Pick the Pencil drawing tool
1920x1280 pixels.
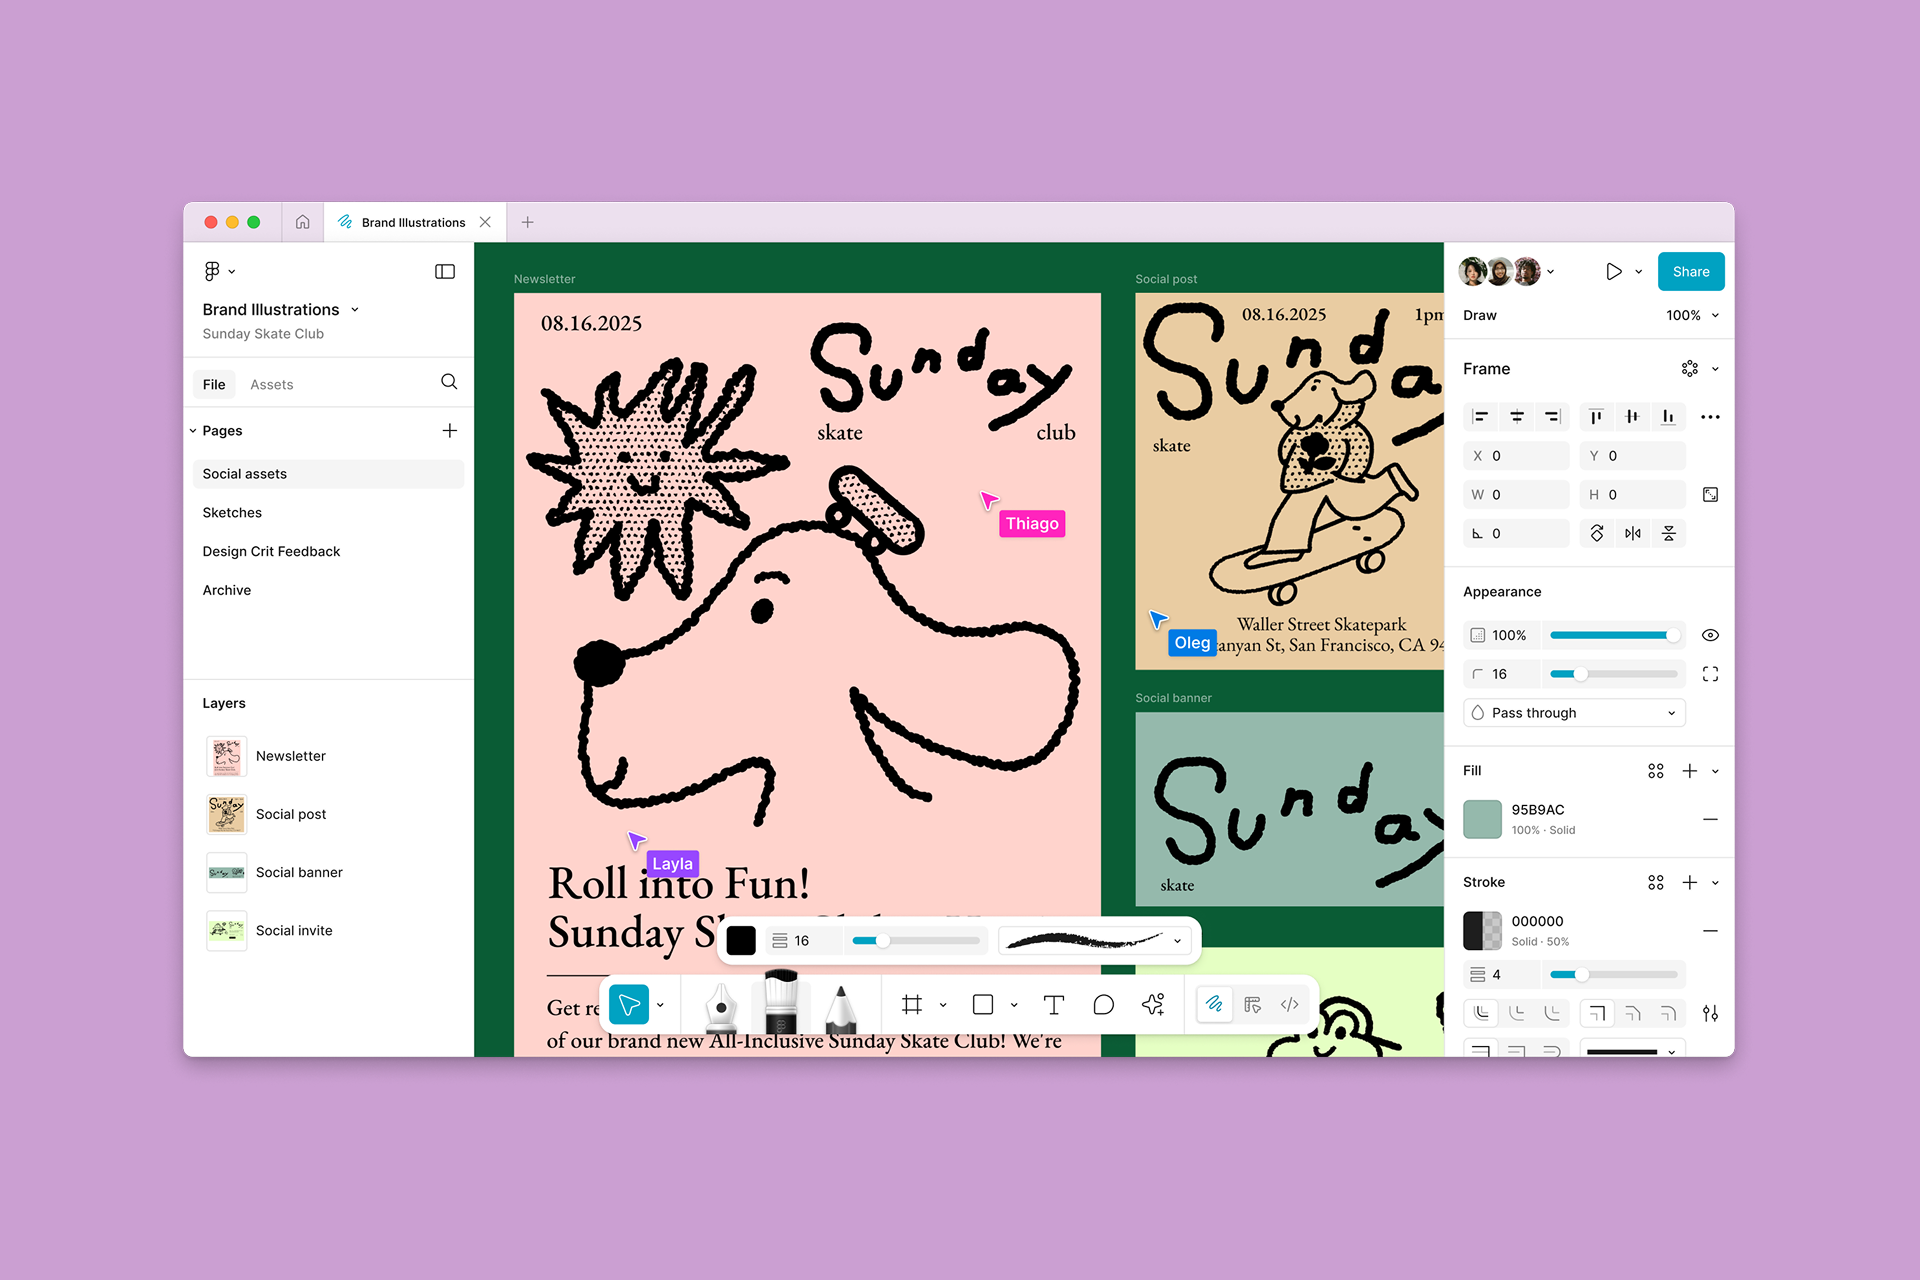(841, 1007)
